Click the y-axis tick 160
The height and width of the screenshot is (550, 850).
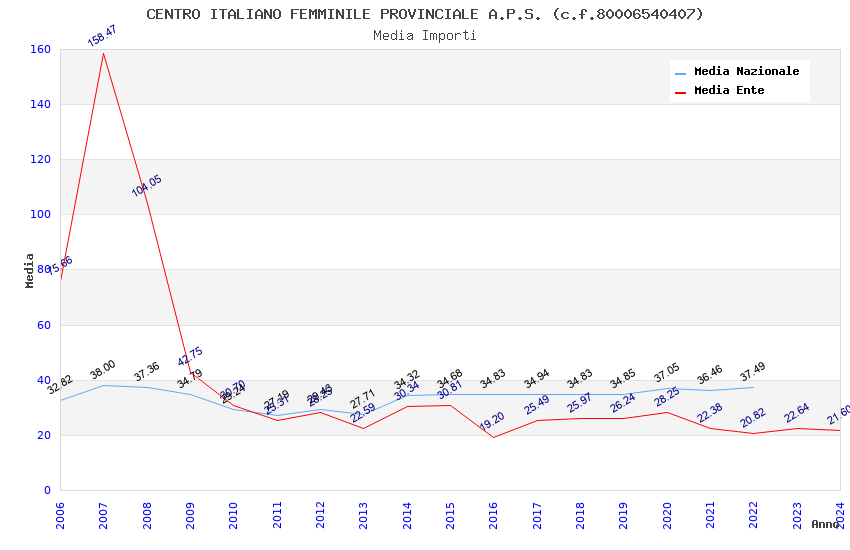tap(41, 49)
